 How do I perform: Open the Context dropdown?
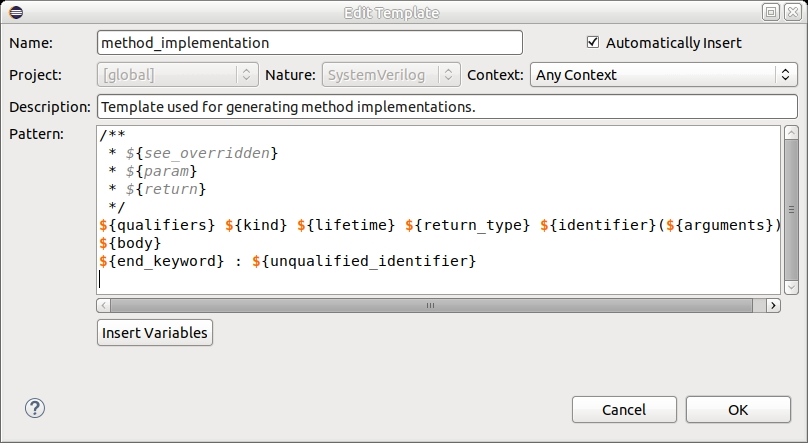[664, 75]
